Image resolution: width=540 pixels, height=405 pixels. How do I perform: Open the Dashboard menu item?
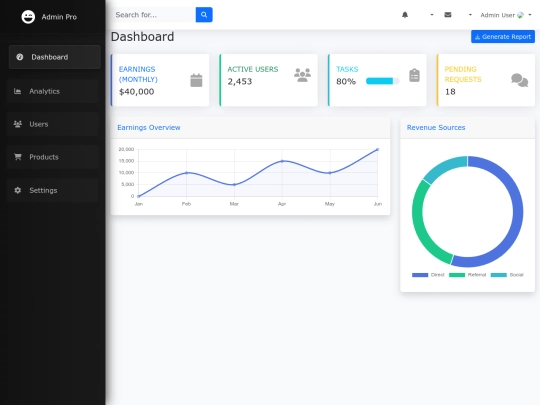(55, 57)
